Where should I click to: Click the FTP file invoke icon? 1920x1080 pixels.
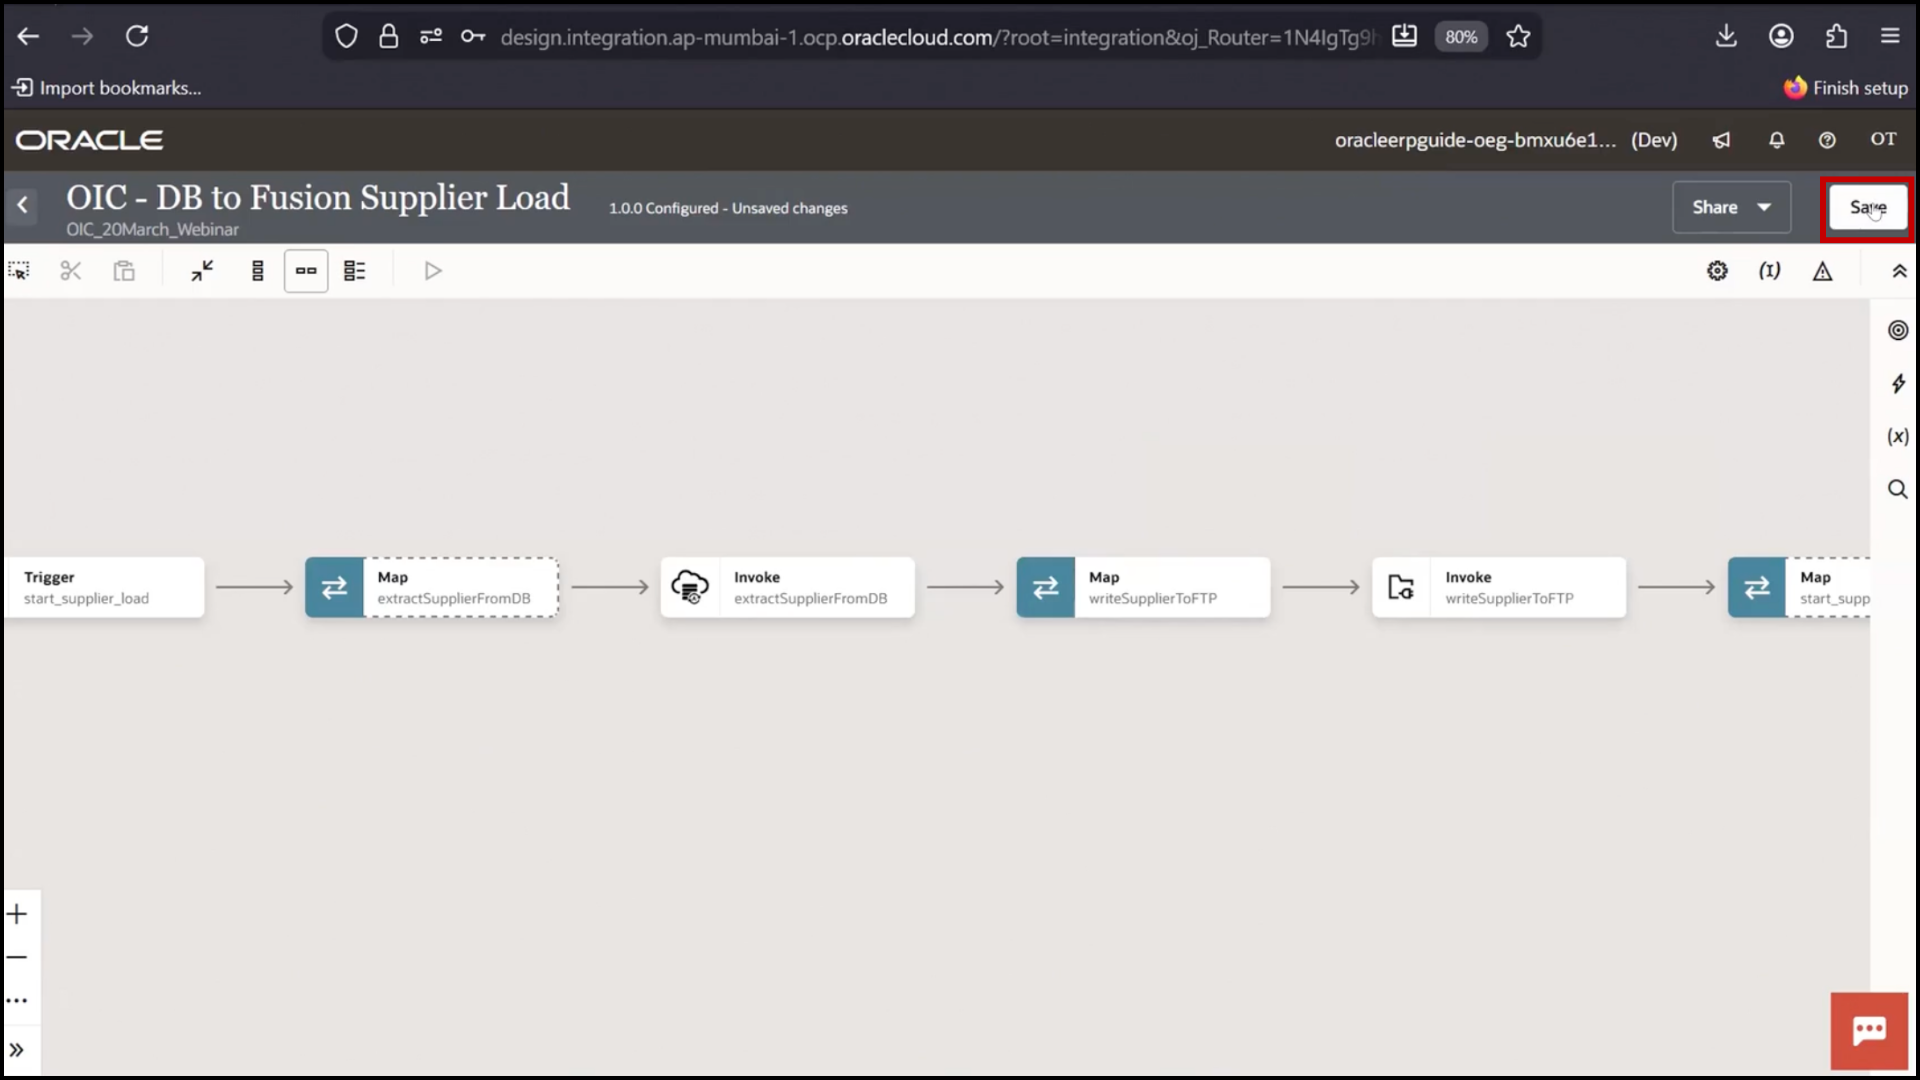1401,587
